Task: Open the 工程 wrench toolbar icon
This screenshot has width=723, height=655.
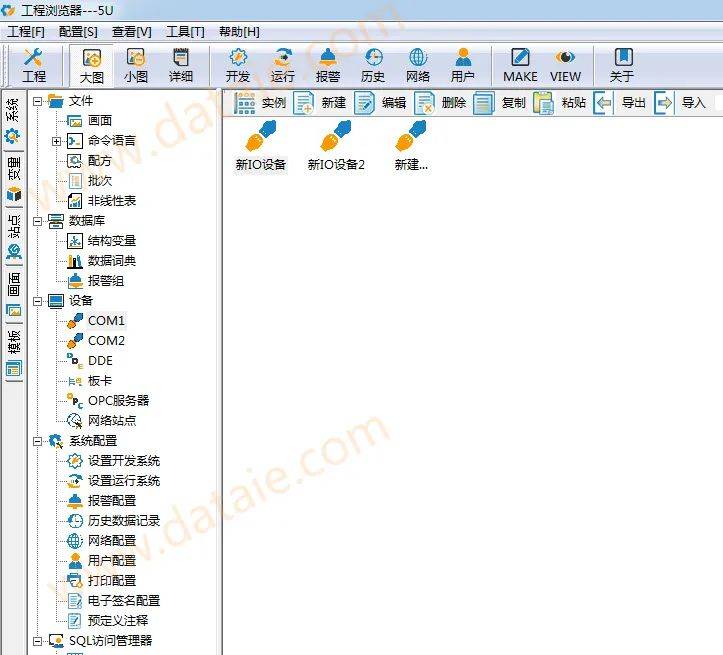Action: 33,65
